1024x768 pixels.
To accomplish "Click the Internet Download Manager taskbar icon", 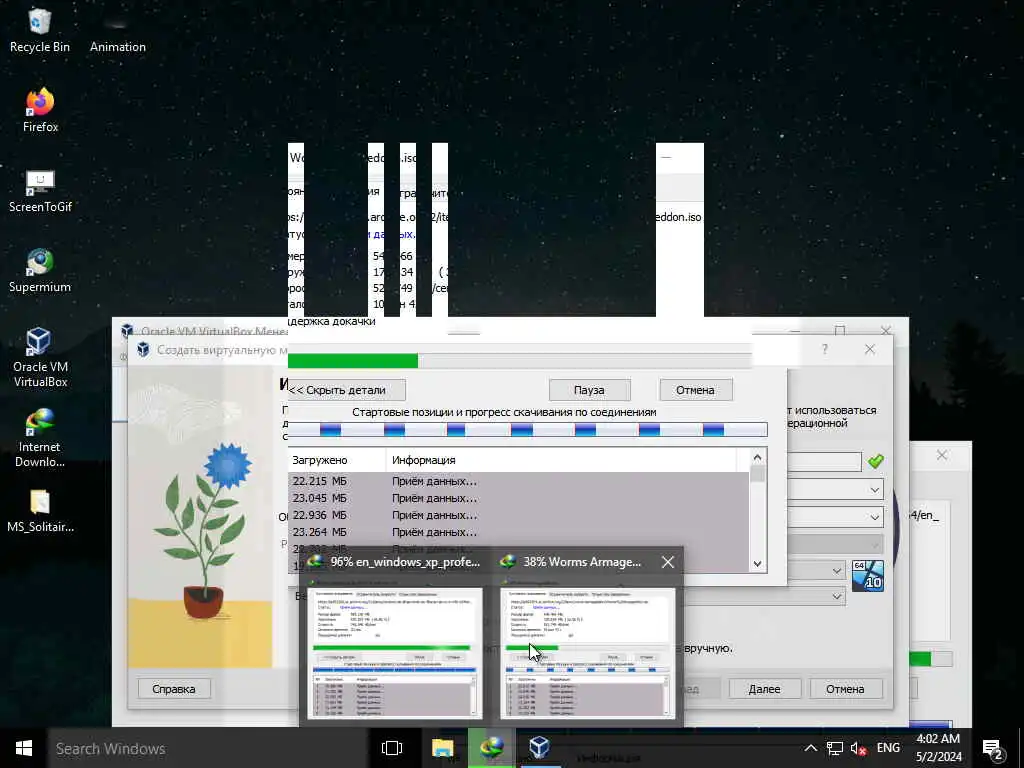I will coord(491,748).
